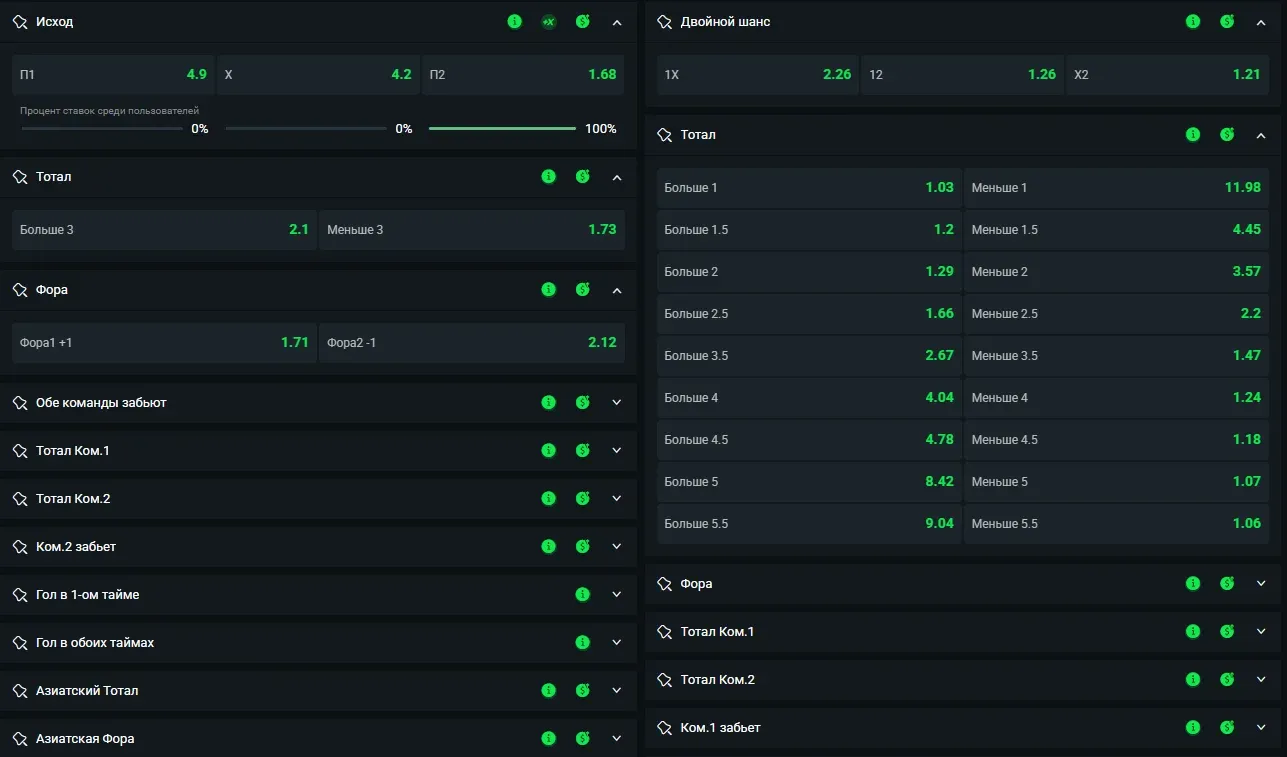The image size is (1287, 757).
Task: Choose Меньше 3.5 at odds 1.47
Action: click(1116, 356)
